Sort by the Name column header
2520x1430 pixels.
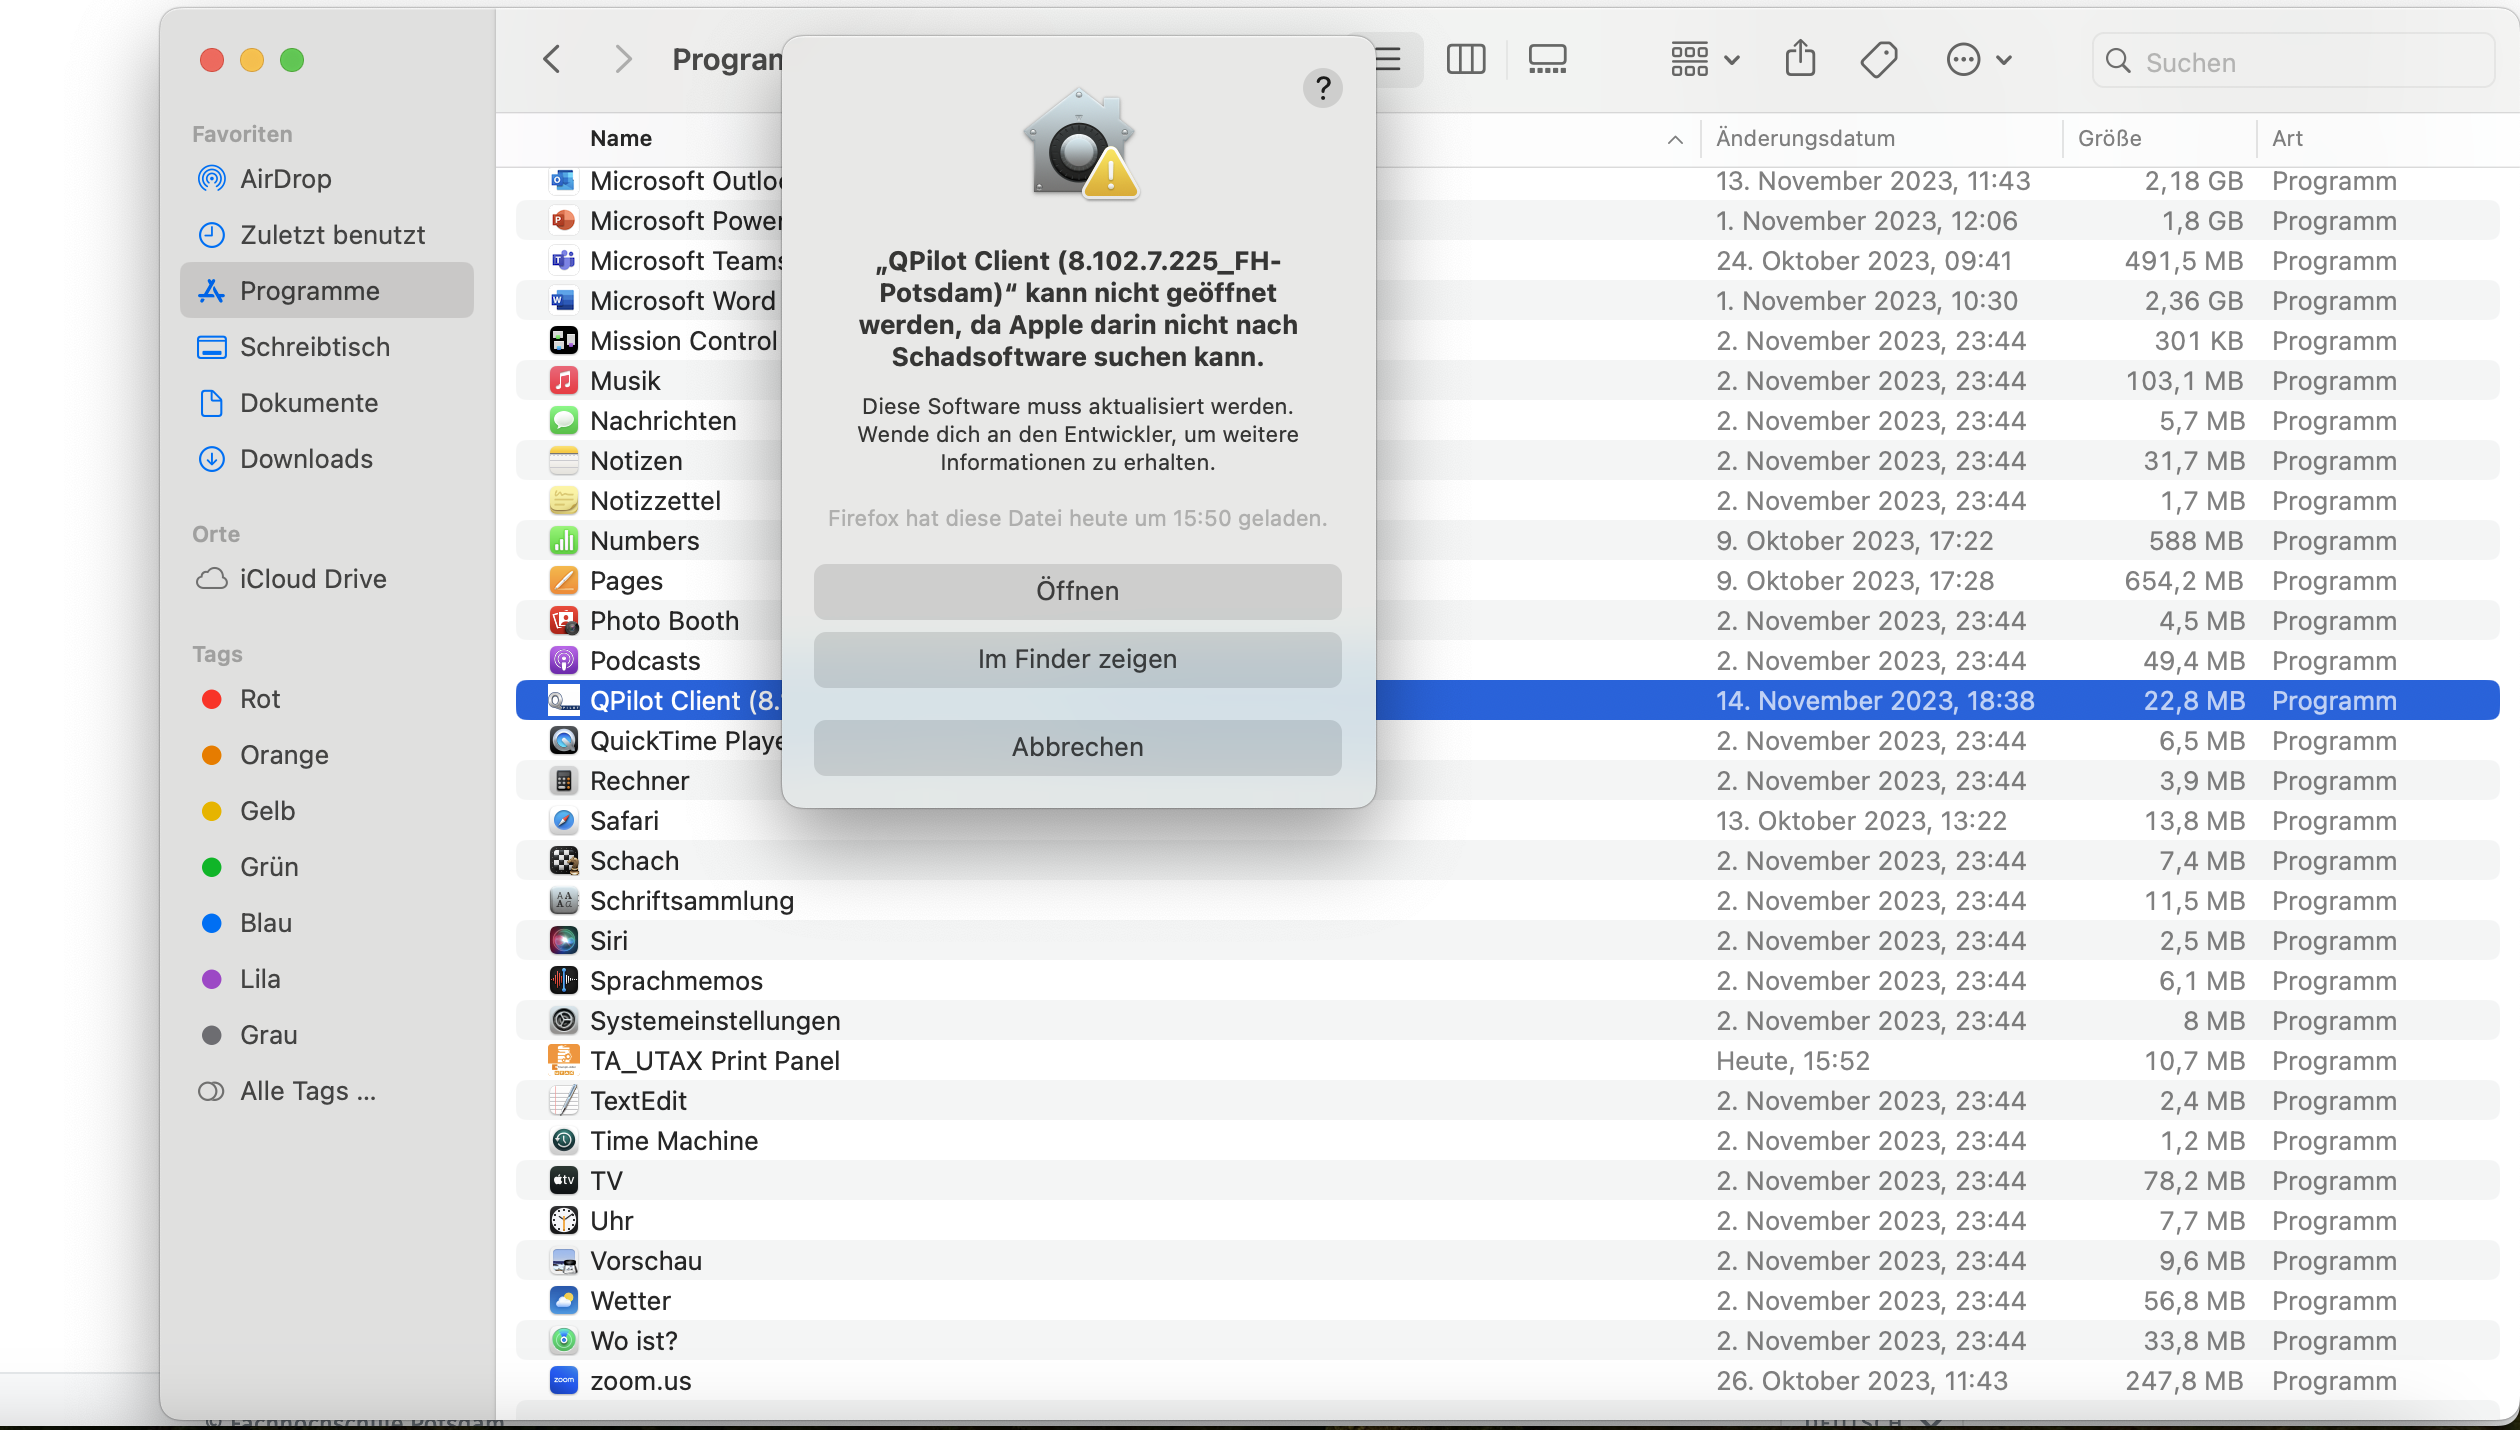pyautogui.click(x=621, y=139)
